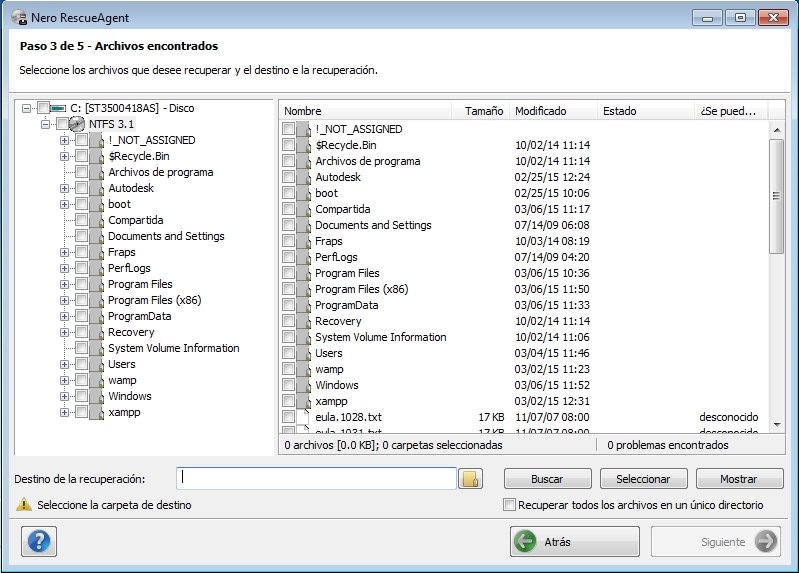Sort by Tamaño column header
The height and width of the screenshot is (573, 799).
[481, 111]
